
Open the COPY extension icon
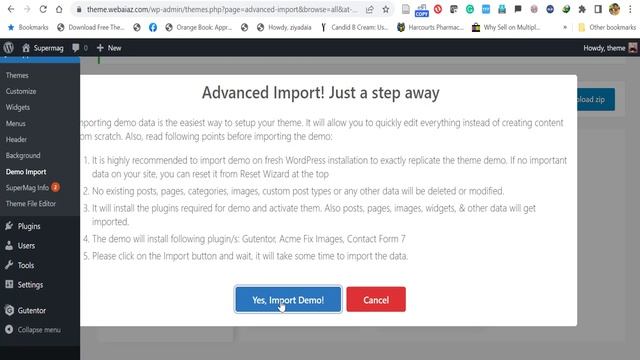[421, 10]
